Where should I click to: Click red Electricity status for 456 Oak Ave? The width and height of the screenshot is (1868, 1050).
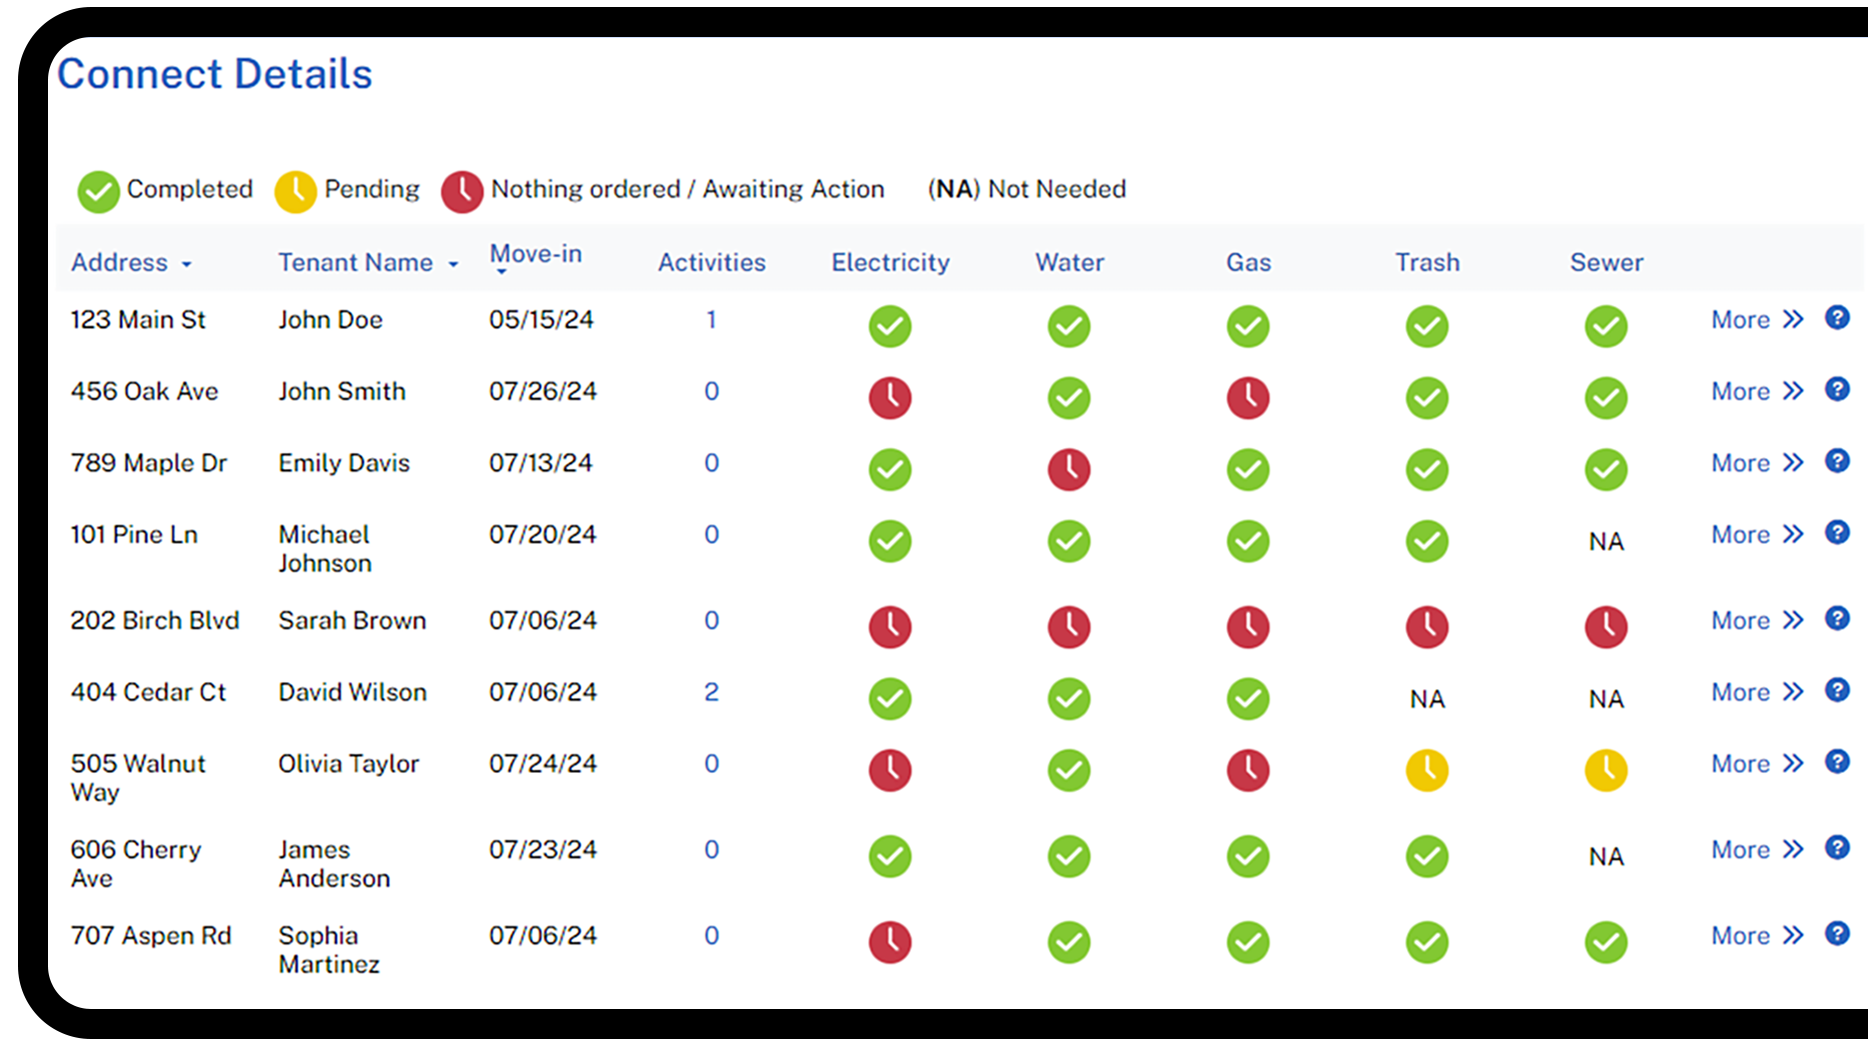889,398
